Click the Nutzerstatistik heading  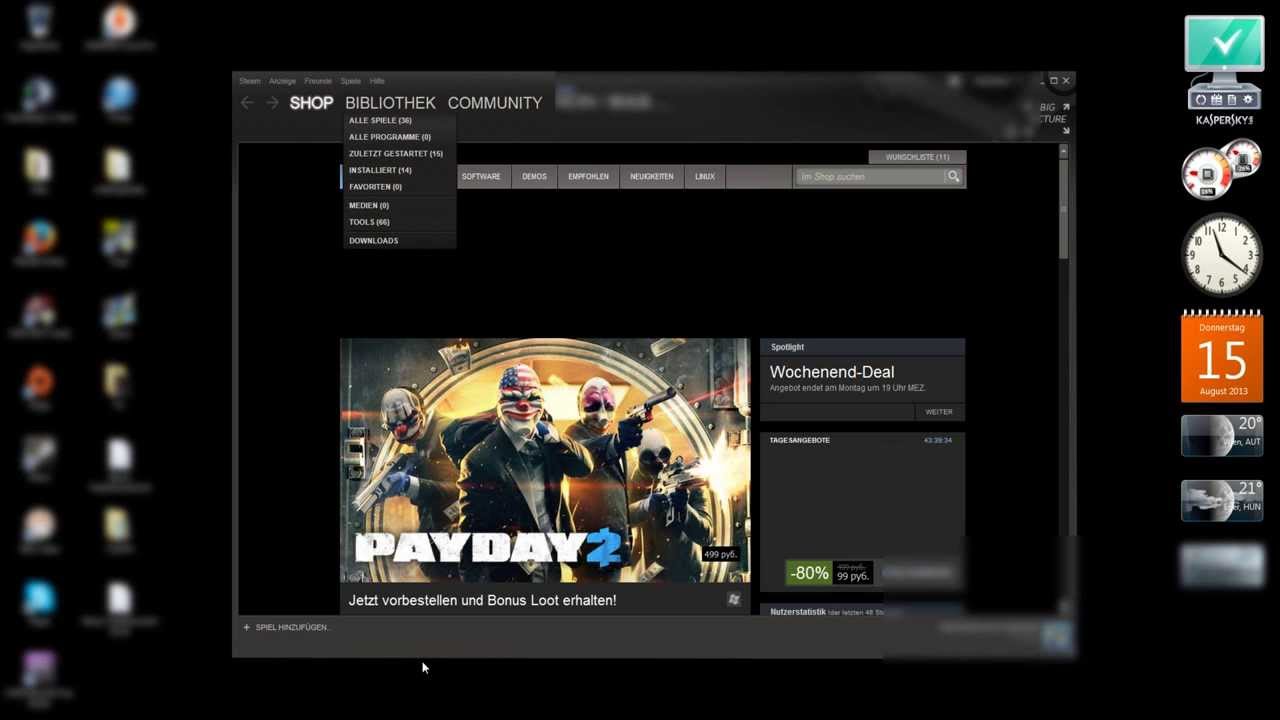coord(798,612)
